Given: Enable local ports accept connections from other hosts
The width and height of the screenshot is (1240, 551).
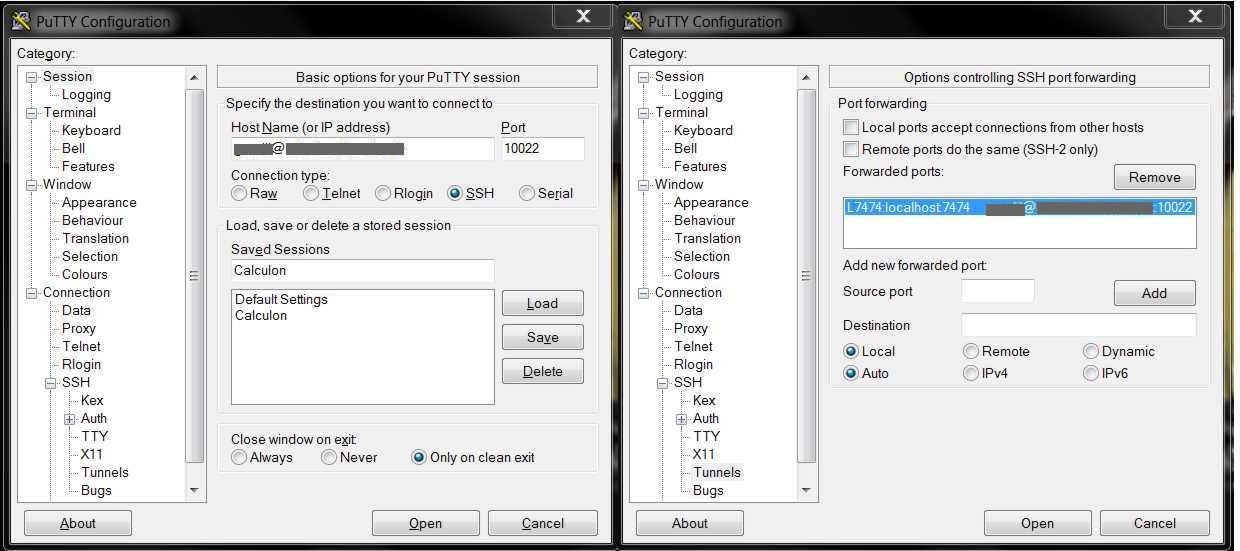Looking at the screenshot, I should 851,128.
